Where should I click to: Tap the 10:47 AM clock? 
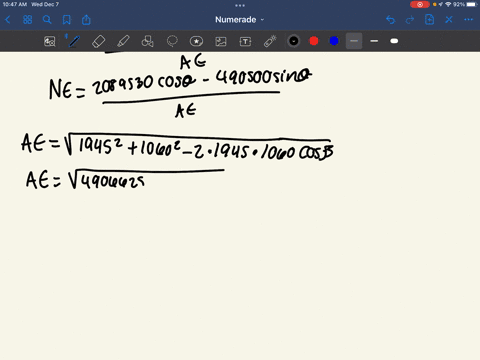[15, 4]
